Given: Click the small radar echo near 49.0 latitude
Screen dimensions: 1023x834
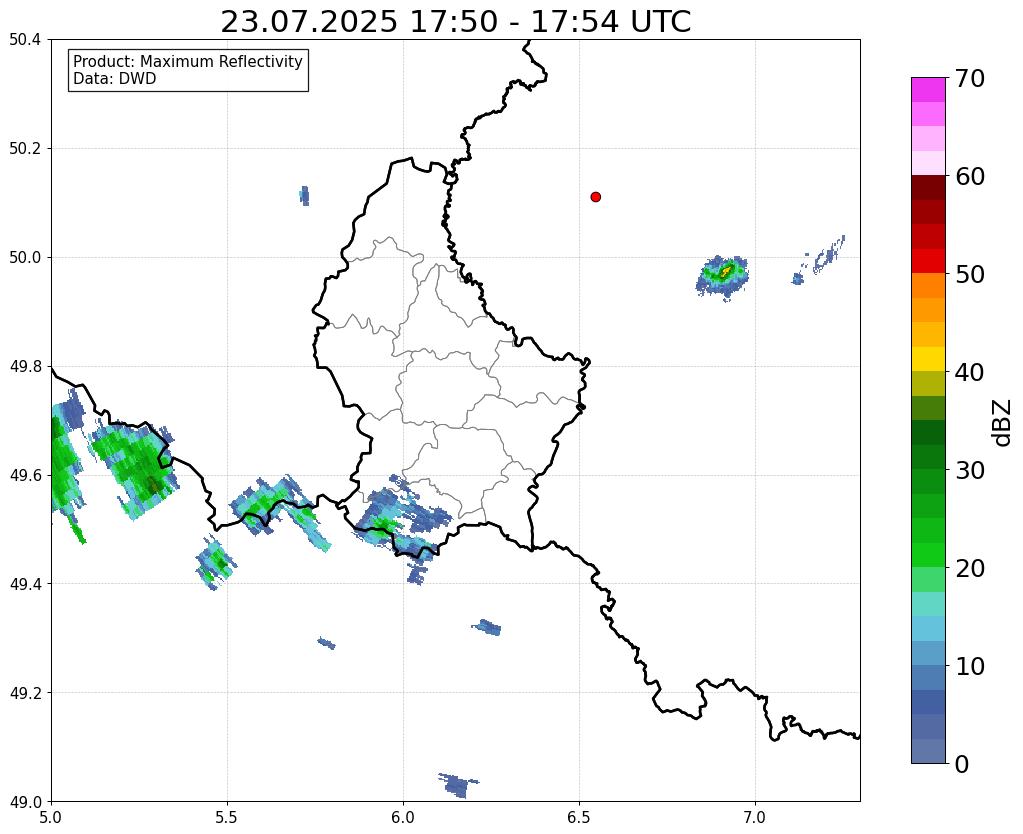Looking at the screenshot, I should [459, 784].
